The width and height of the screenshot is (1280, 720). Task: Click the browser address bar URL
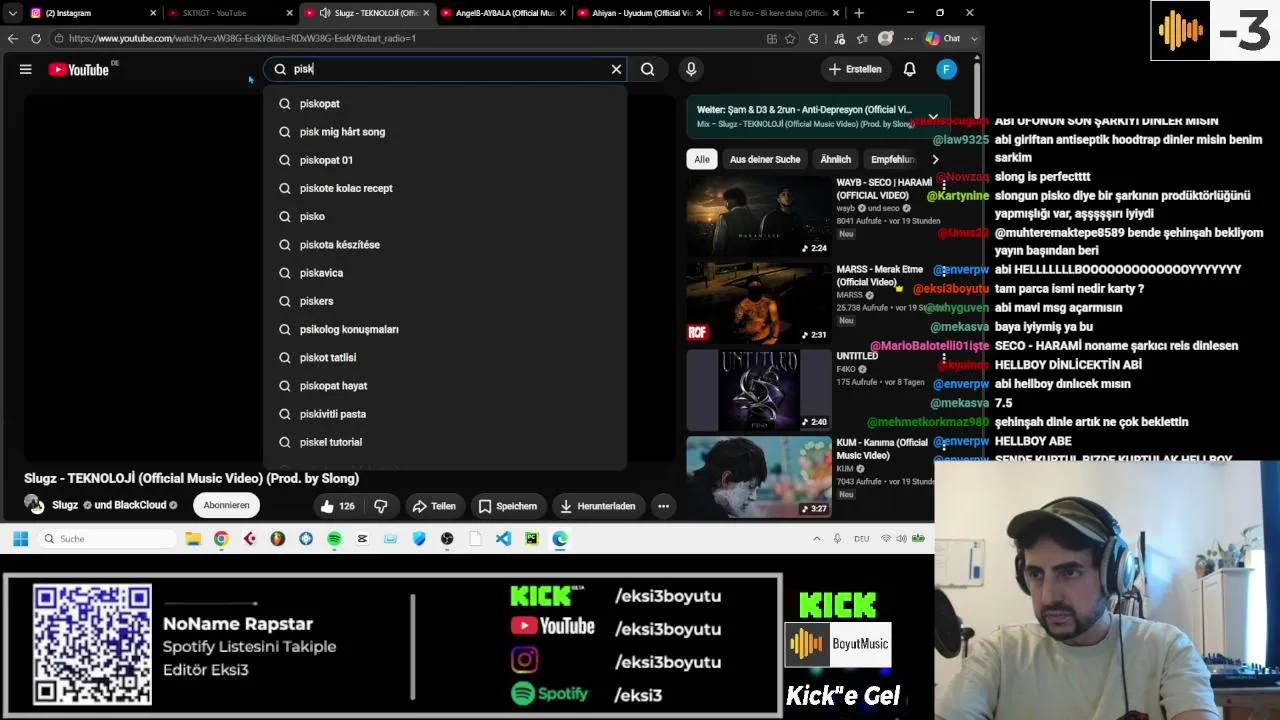[x=242, y=38]
